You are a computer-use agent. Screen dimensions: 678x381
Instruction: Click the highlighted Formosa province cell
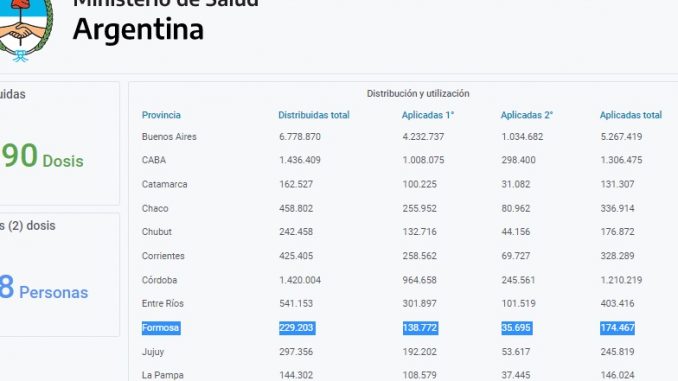[x=160, y=328]
